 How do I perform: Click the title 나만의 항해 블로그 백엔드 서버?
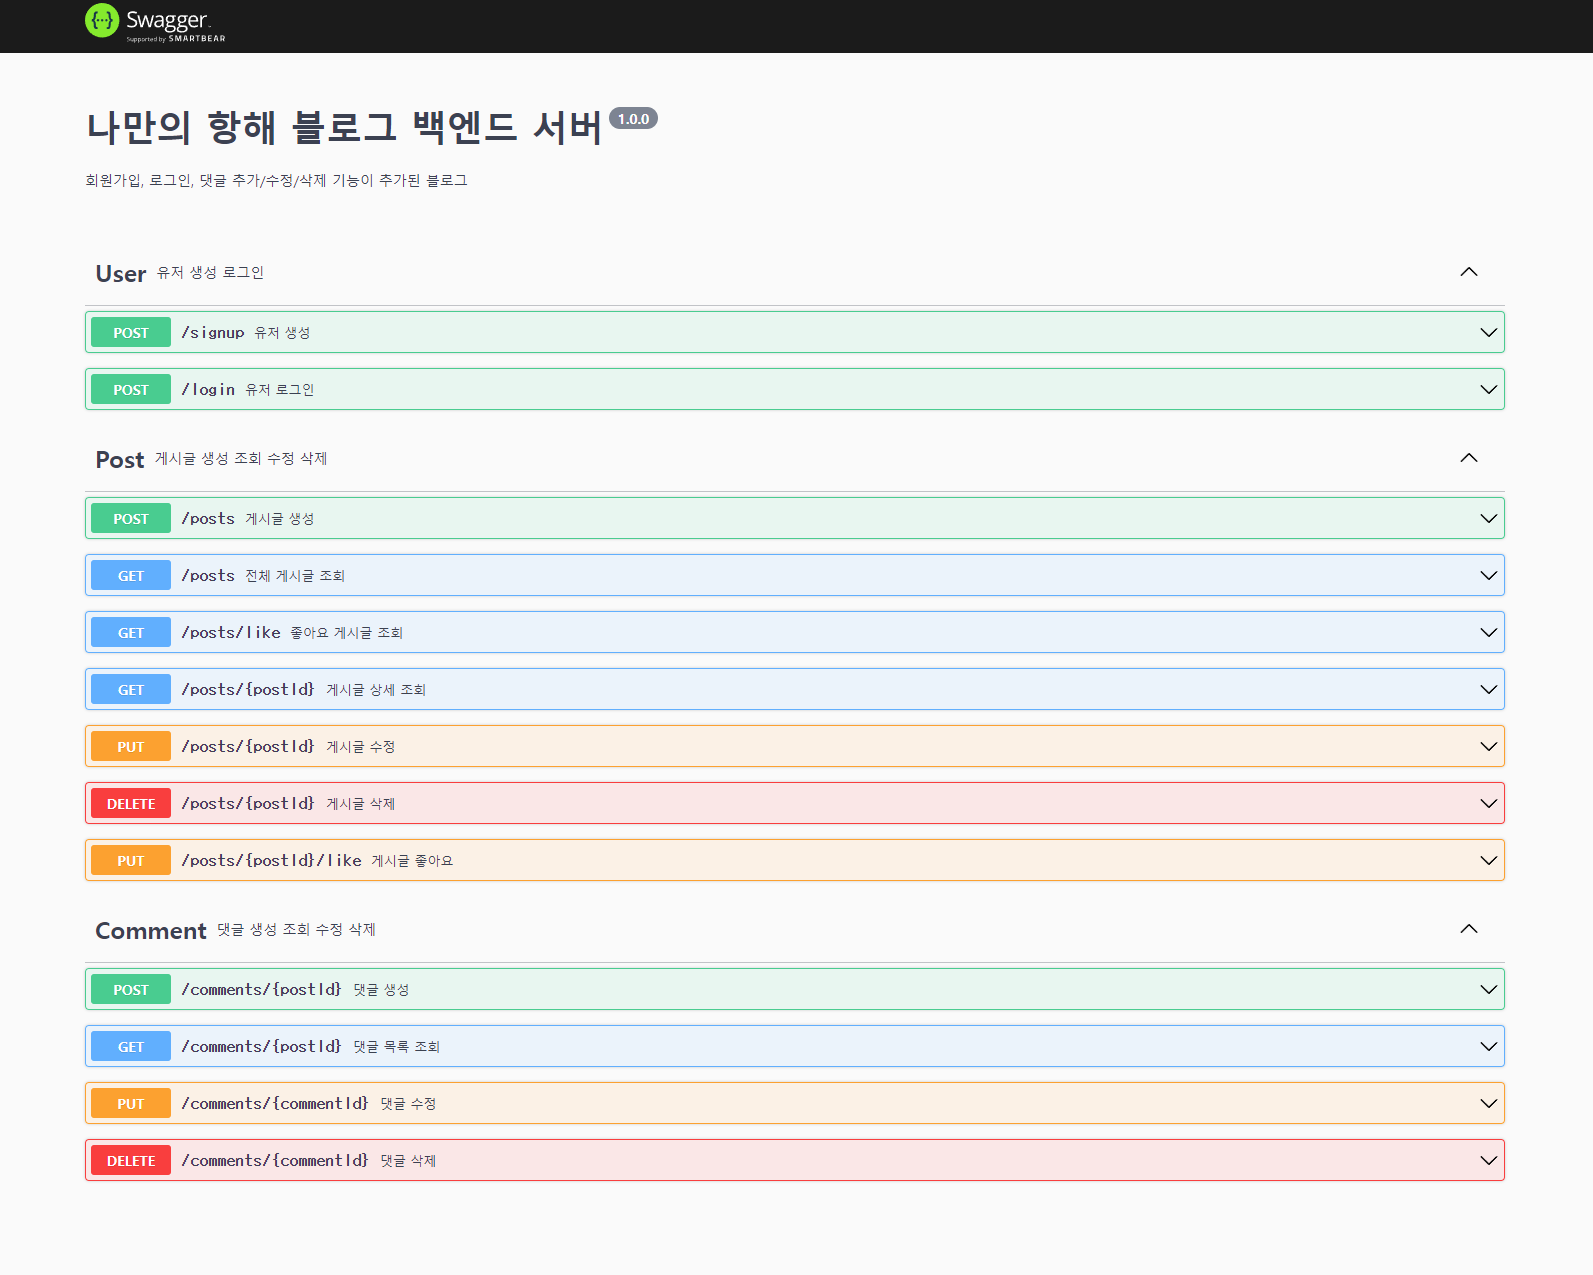pos(344,127)
